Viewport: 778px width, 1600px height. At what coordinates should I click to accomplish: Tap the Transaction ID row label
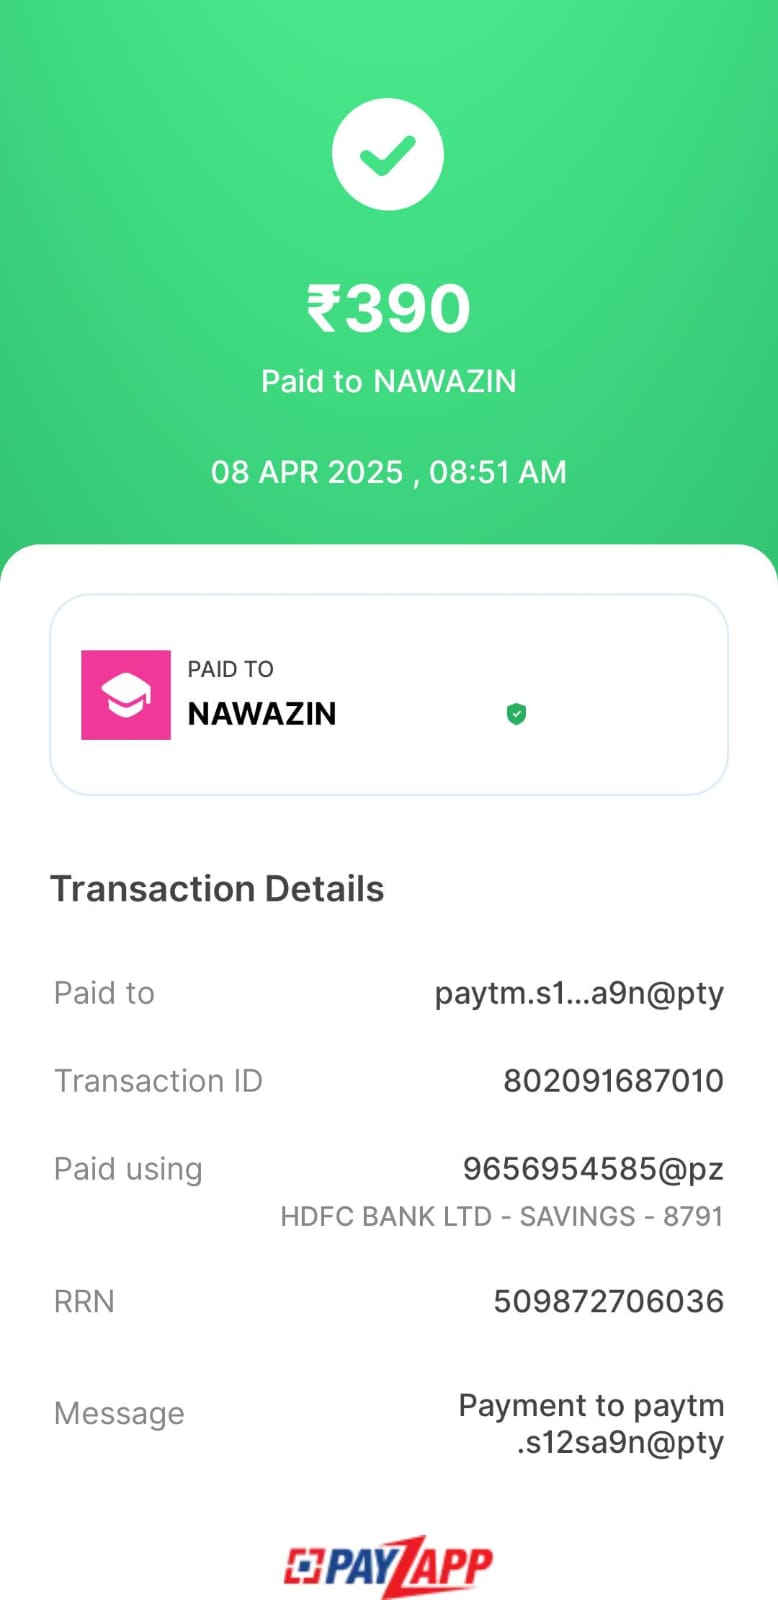pyautogui.click(x=158, y=1081)
